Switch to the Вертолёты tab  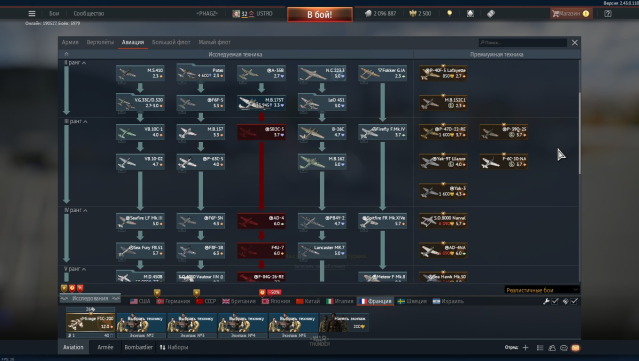(x=100, y=42)
